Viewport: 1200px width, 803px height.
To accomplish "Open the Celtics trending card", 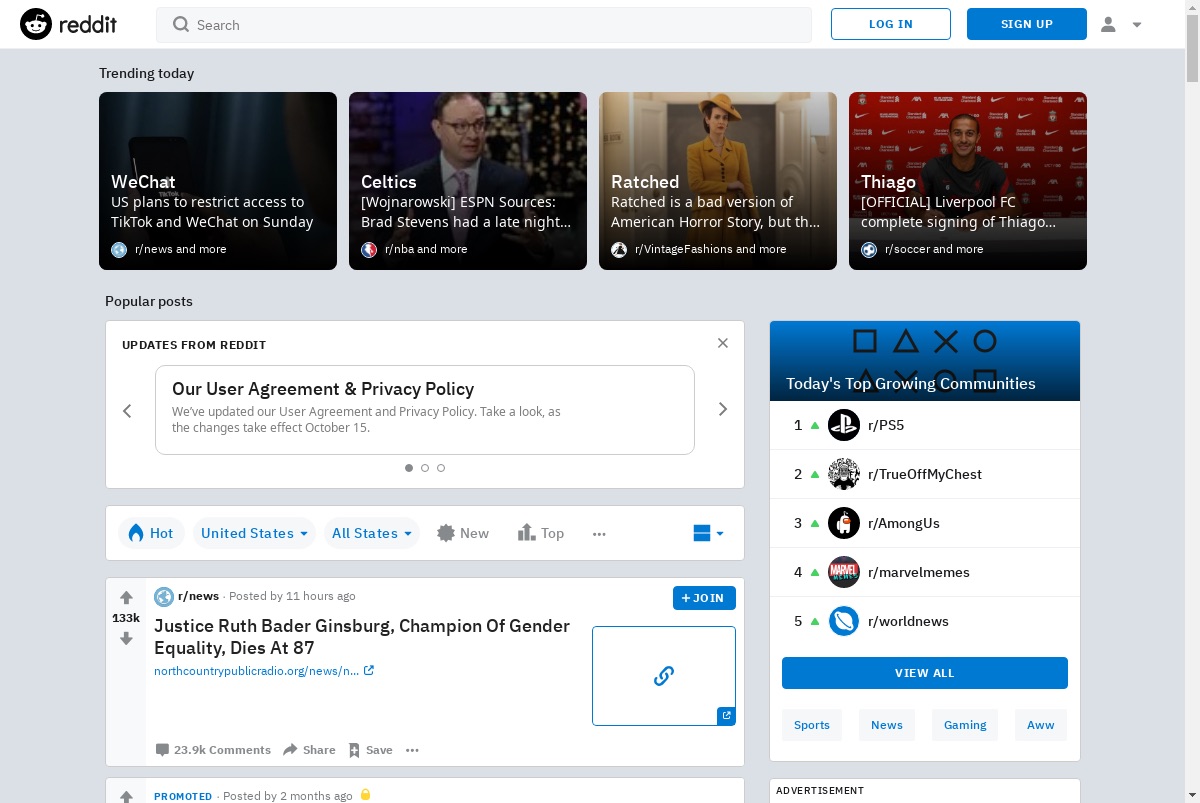I will (468, 181).
